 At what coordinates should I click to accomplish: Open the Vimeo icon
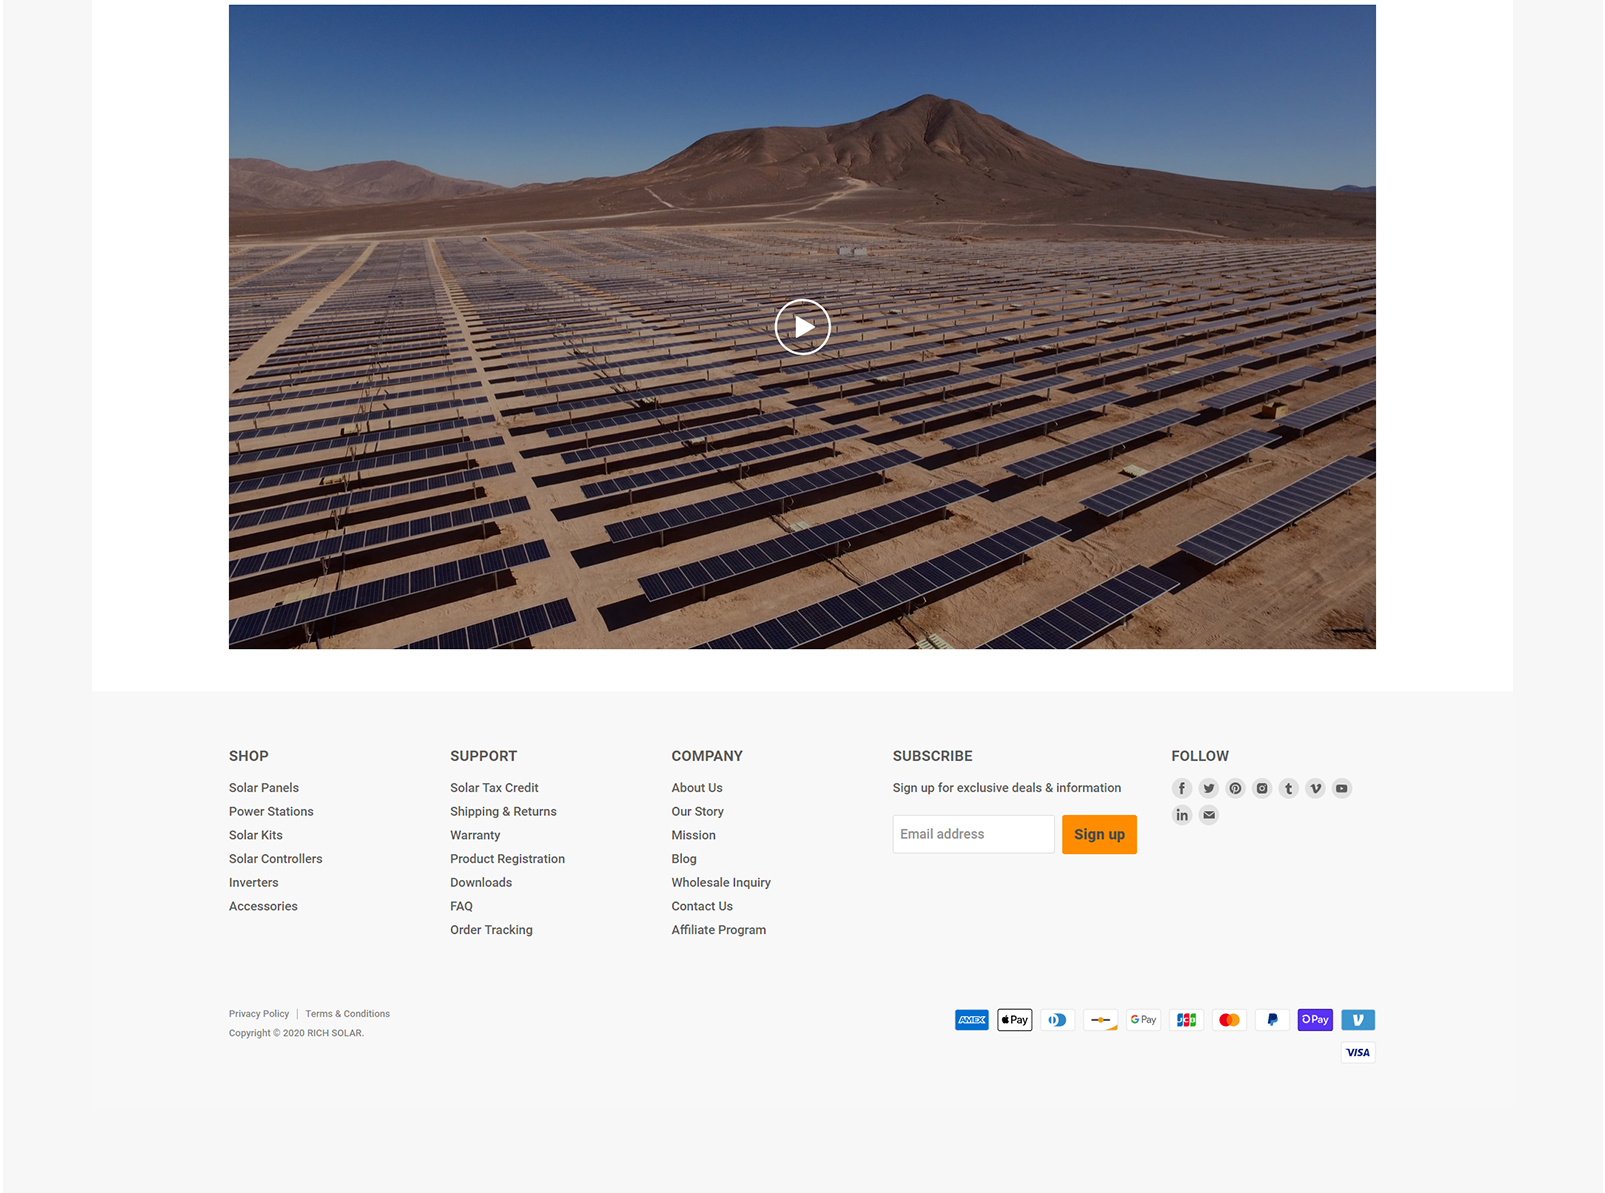click(x=1315, y=788)
